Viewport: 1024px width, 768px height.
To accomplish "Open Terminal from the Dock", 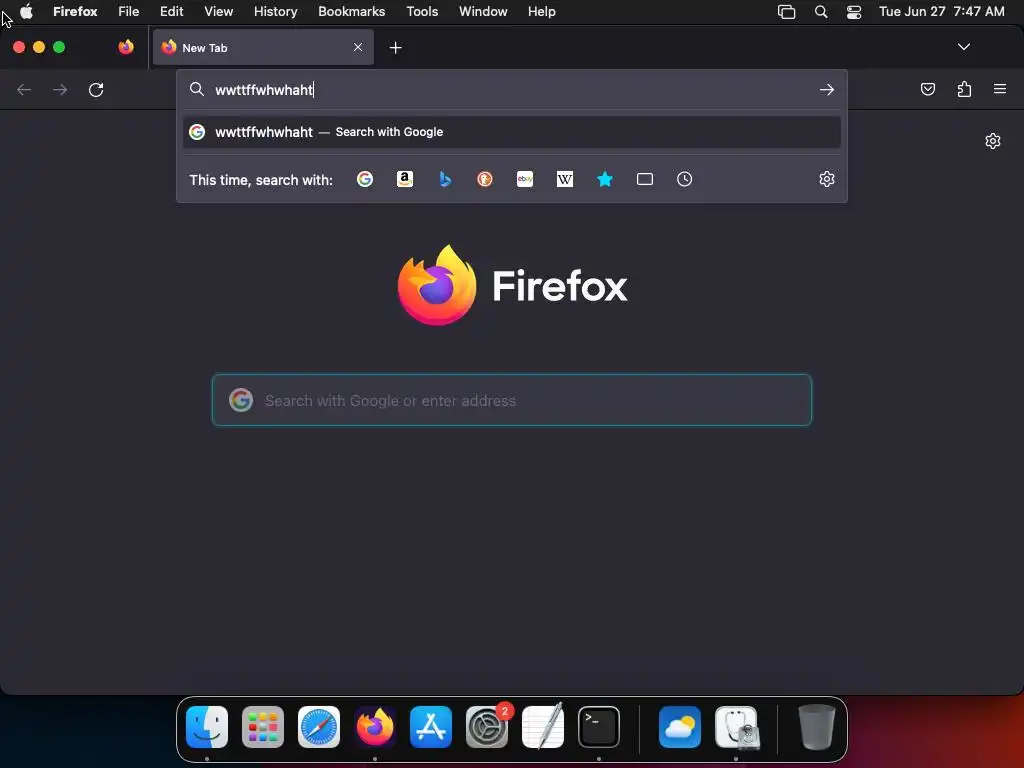I will click(599, 727).
